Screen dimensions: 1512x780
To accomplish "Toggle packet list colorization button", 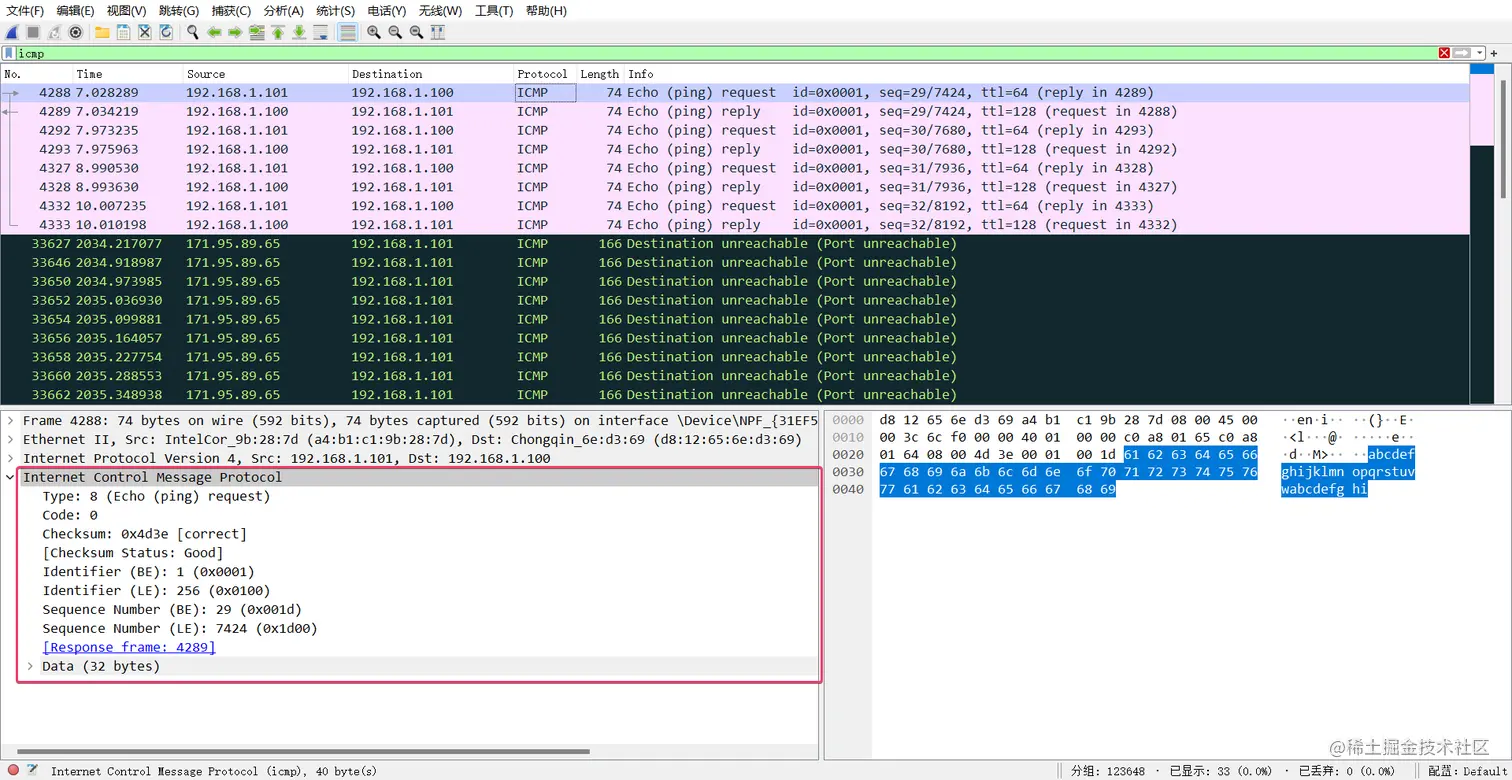I will point(347,32).
